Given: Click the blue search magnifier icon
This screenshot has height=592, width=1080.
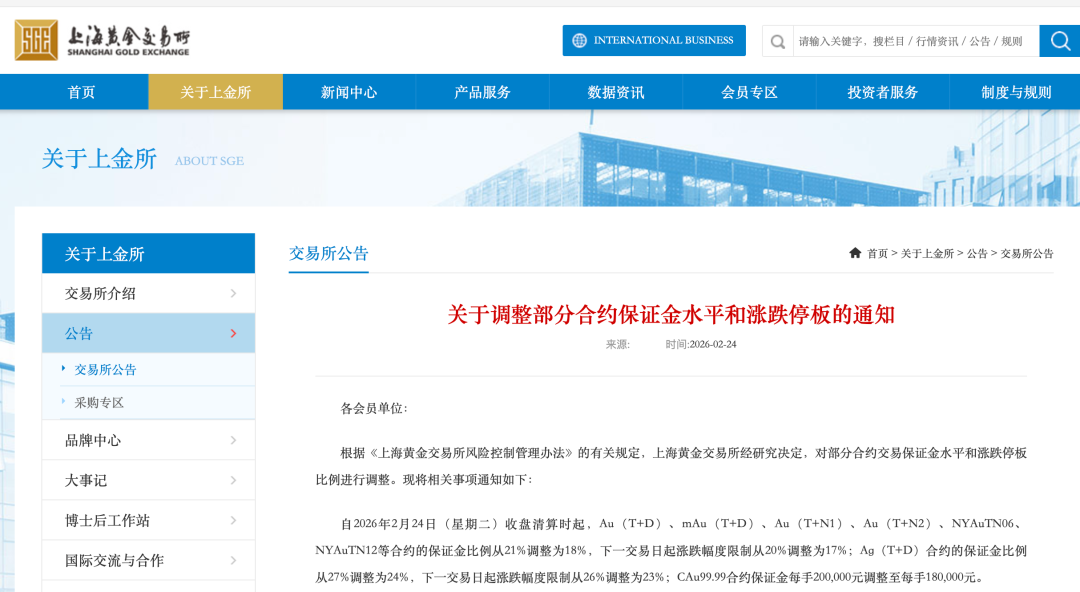Looking at the screenshot, I should 1060,41.
